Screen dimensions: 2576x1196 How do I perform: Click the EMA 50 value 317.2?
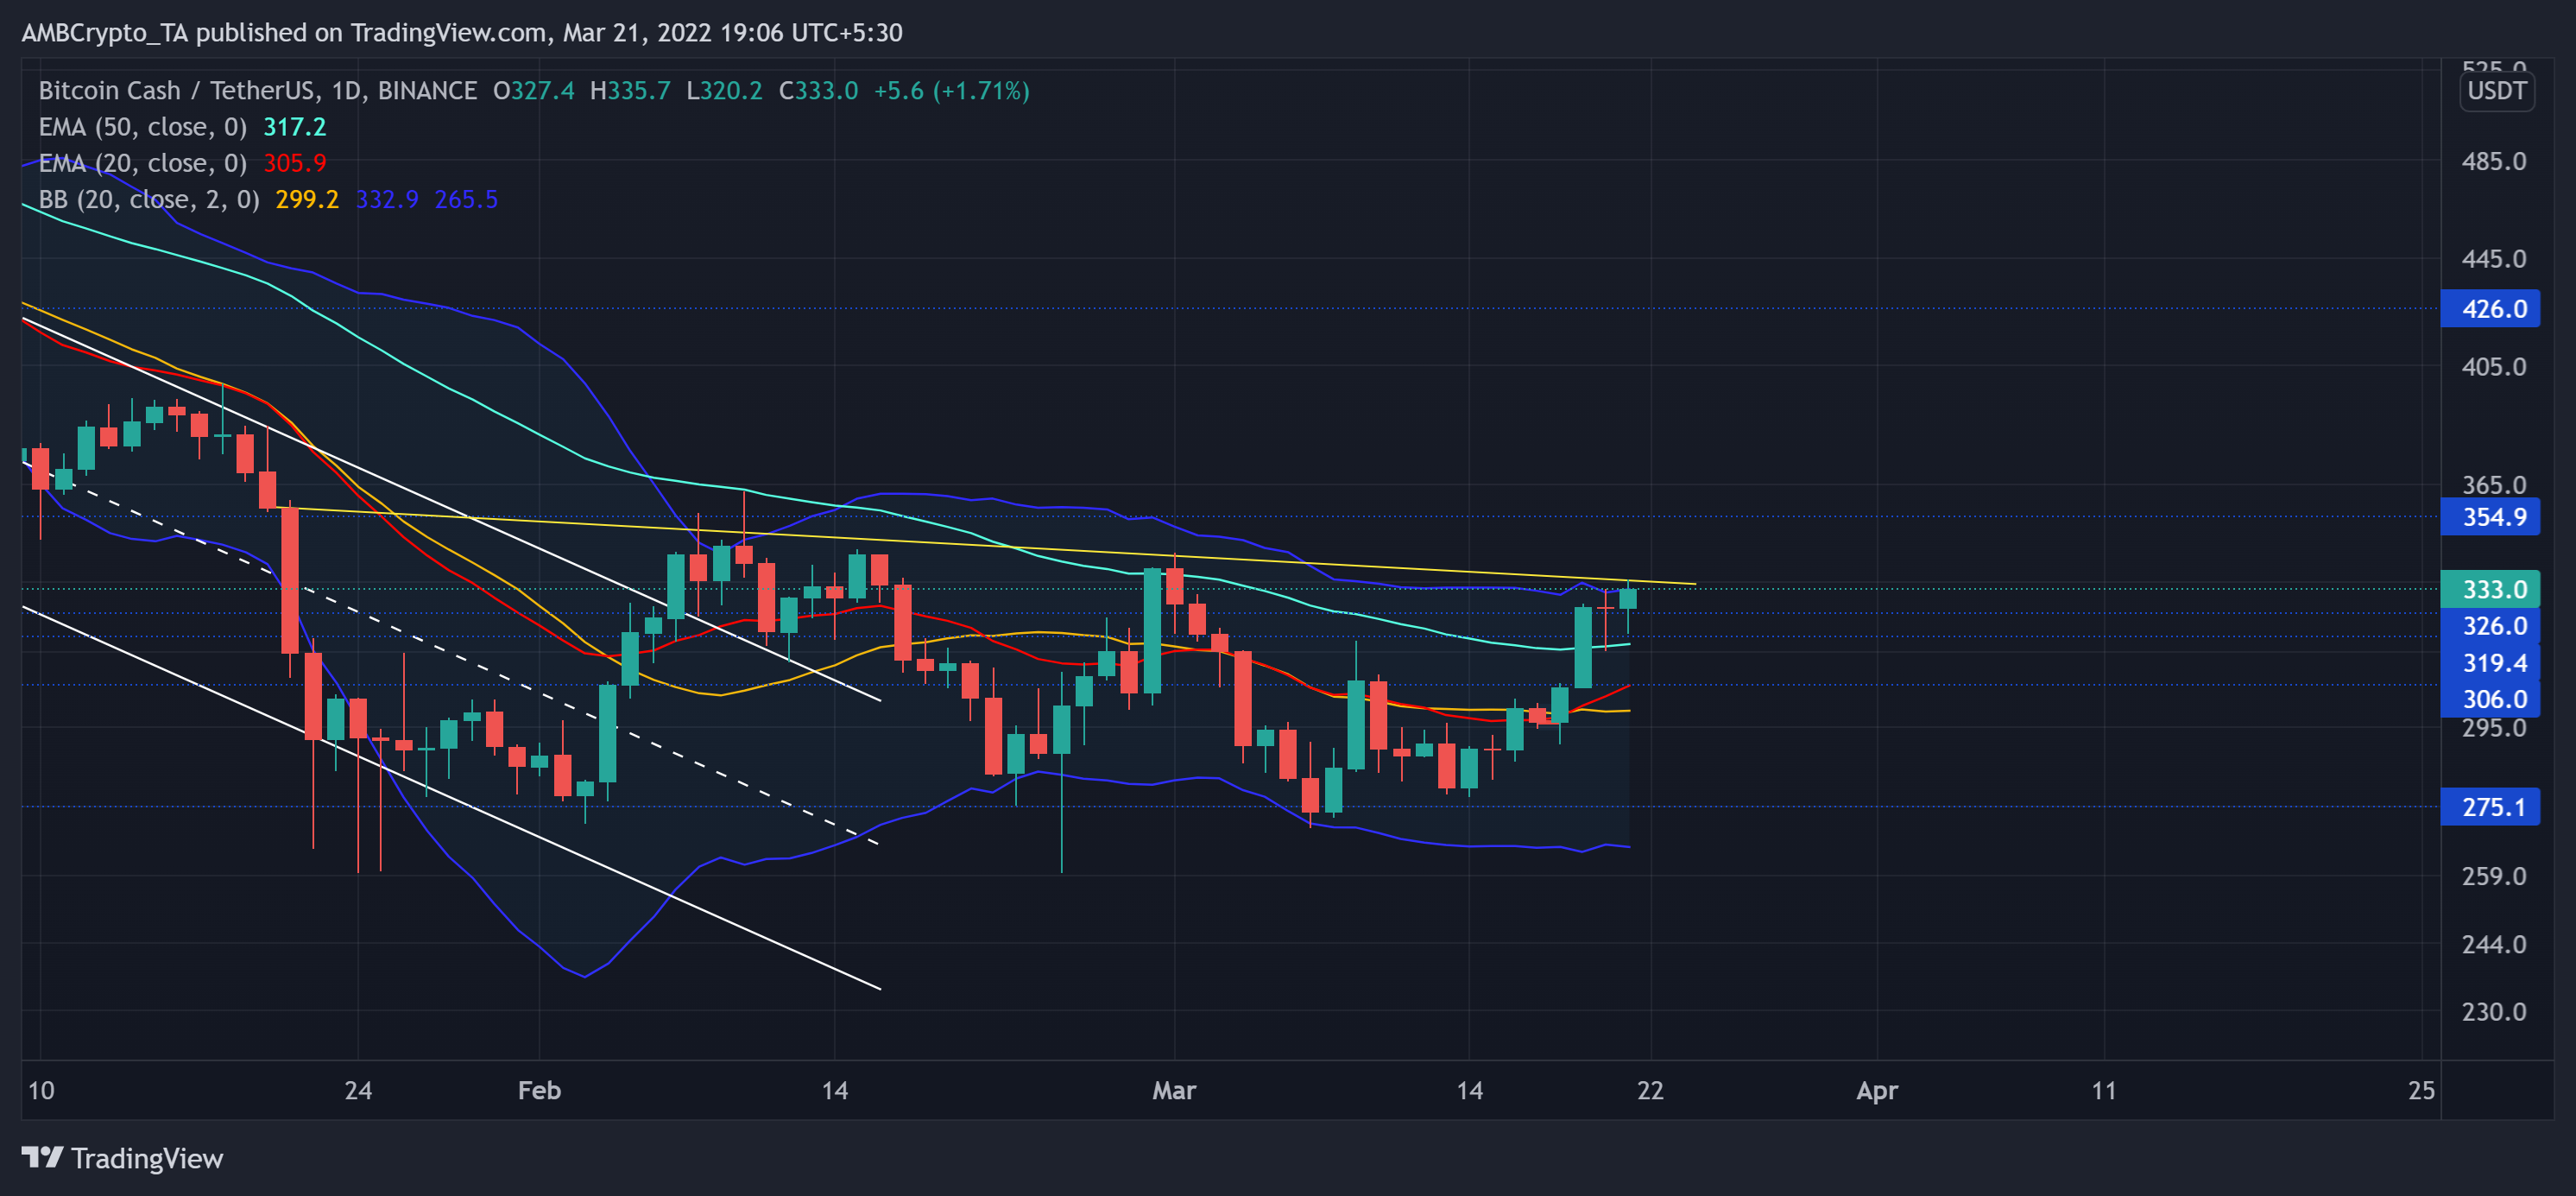(x=294, y=127)
